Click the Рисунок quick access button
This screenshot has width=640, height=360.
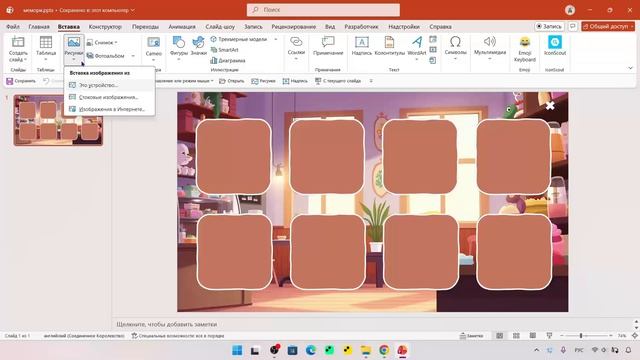[263, 81]
